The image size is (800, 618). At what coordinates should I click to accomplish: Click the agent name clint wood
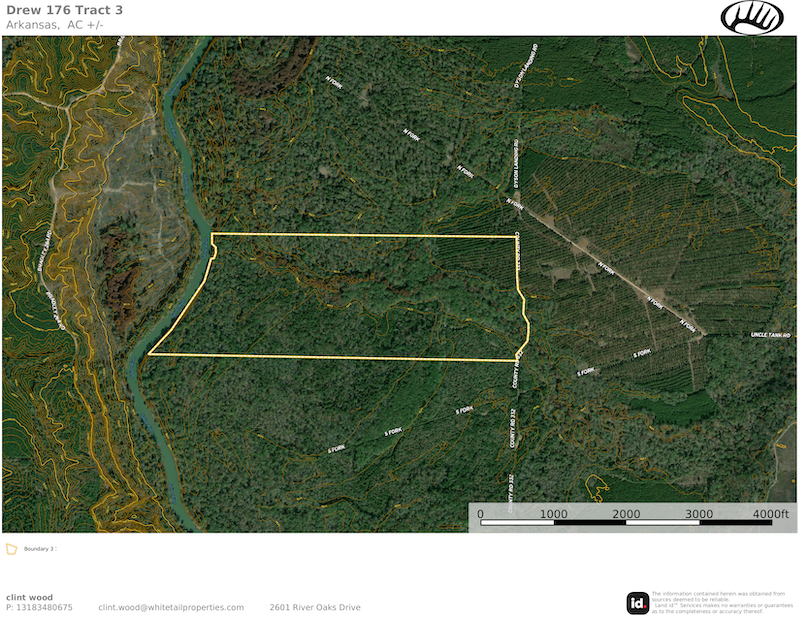[28, 597]
